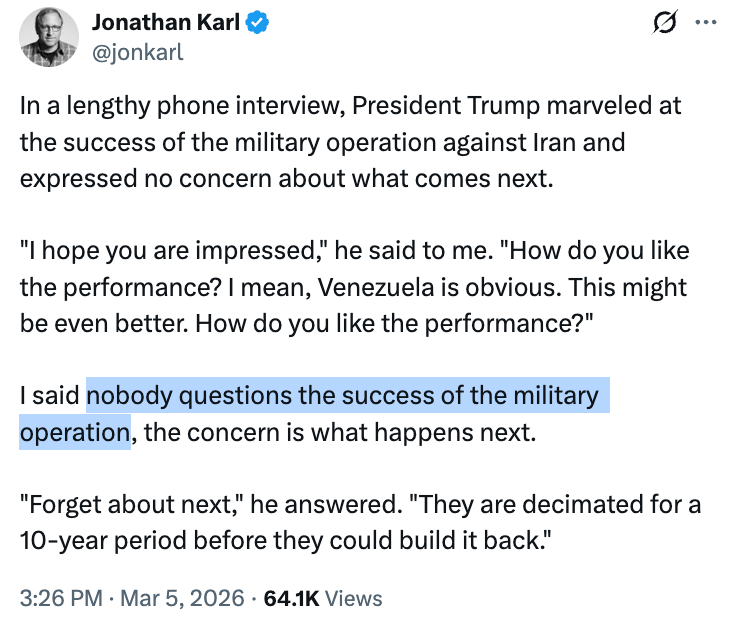Click the @jonkarl handle
Viewport: 729px width, 620px height.
(137, 52)
